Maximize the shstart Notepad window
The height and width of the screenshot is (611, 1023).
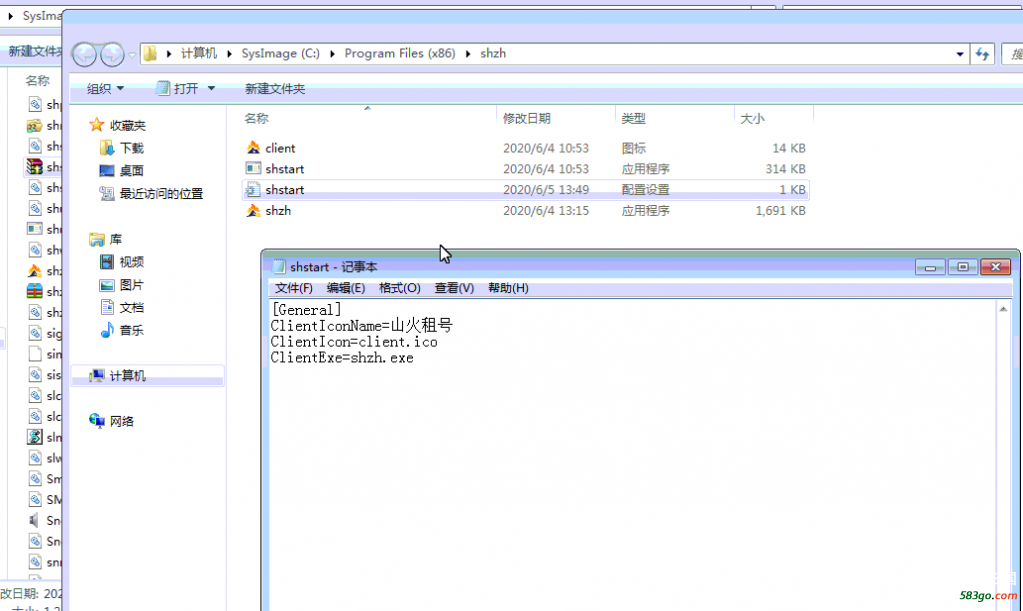pos(962,267)
